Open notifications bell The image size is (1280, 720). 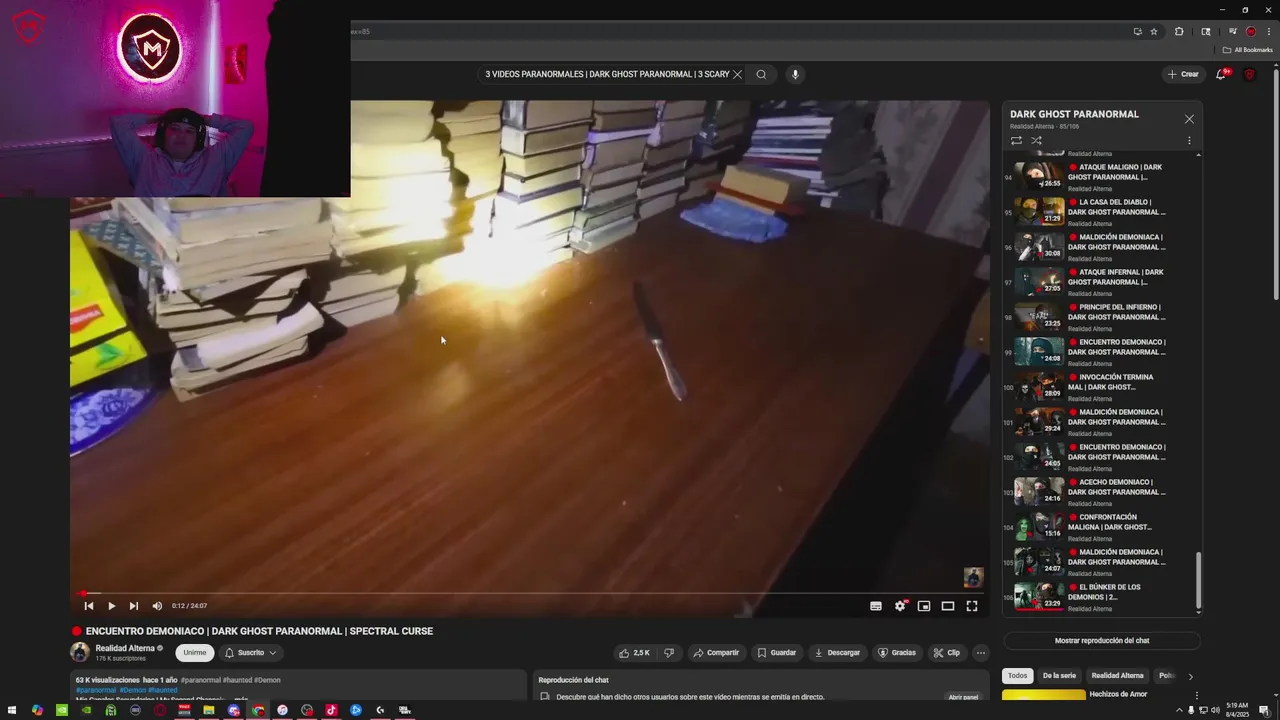click(x=1221, y=74)
